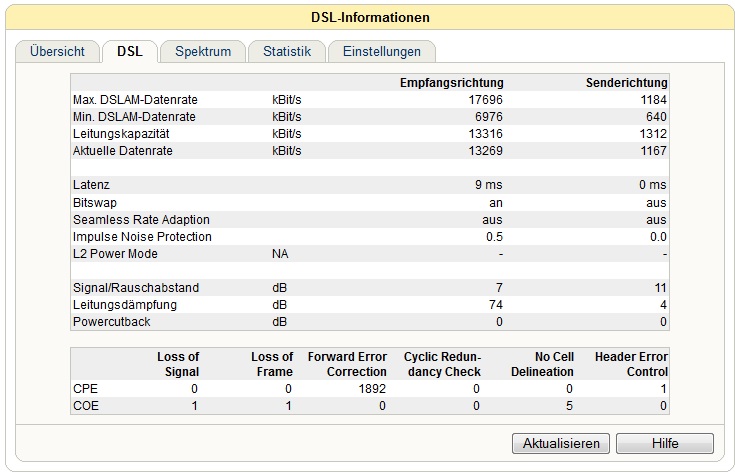Click the COE row label
This screenshot has height=472, width=735.
(x=86, y=405)
